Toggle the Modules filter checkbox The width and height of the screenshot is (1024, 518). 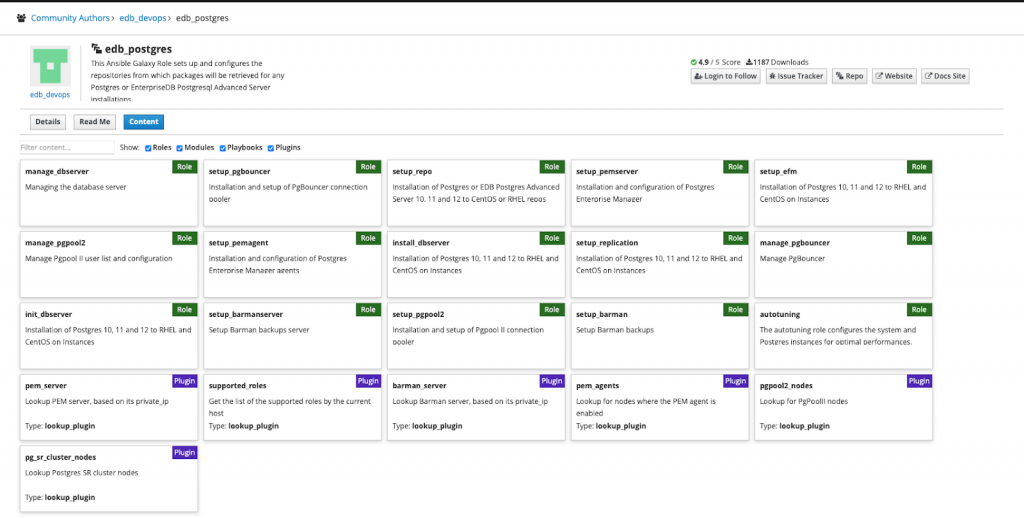click(180, 148)
